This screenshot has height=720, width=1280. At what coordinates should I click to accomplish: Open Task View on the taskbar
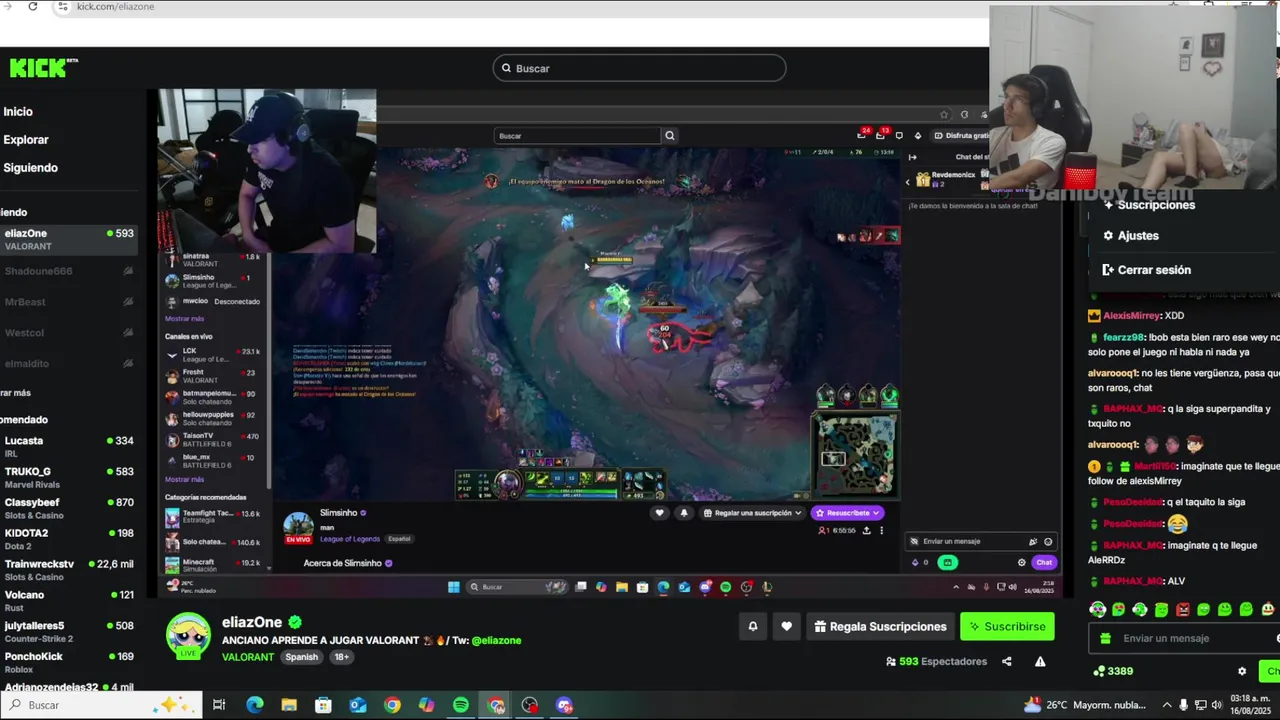coord(219,705)
